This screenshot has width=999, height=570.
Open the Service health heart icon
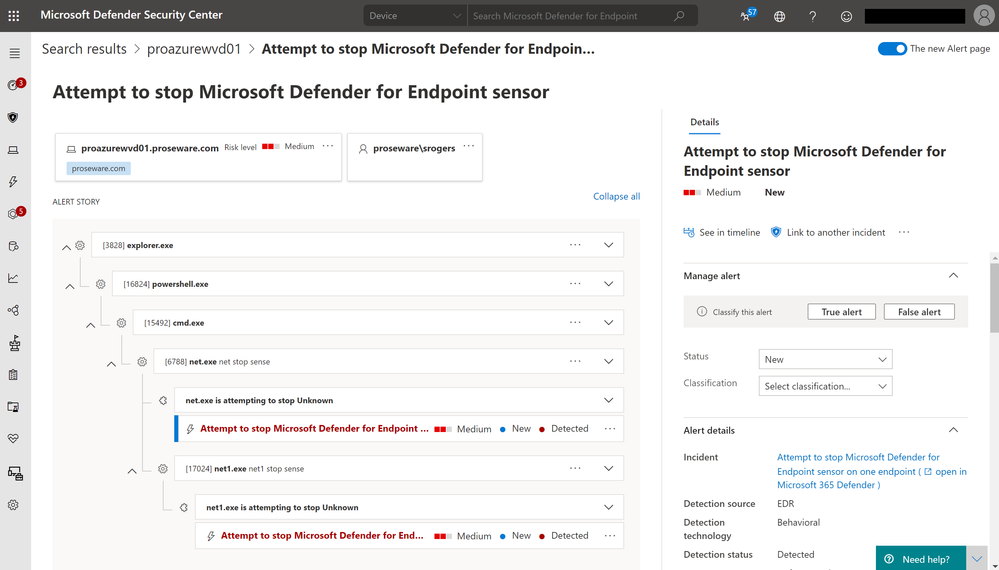click(x=13, y=438)
